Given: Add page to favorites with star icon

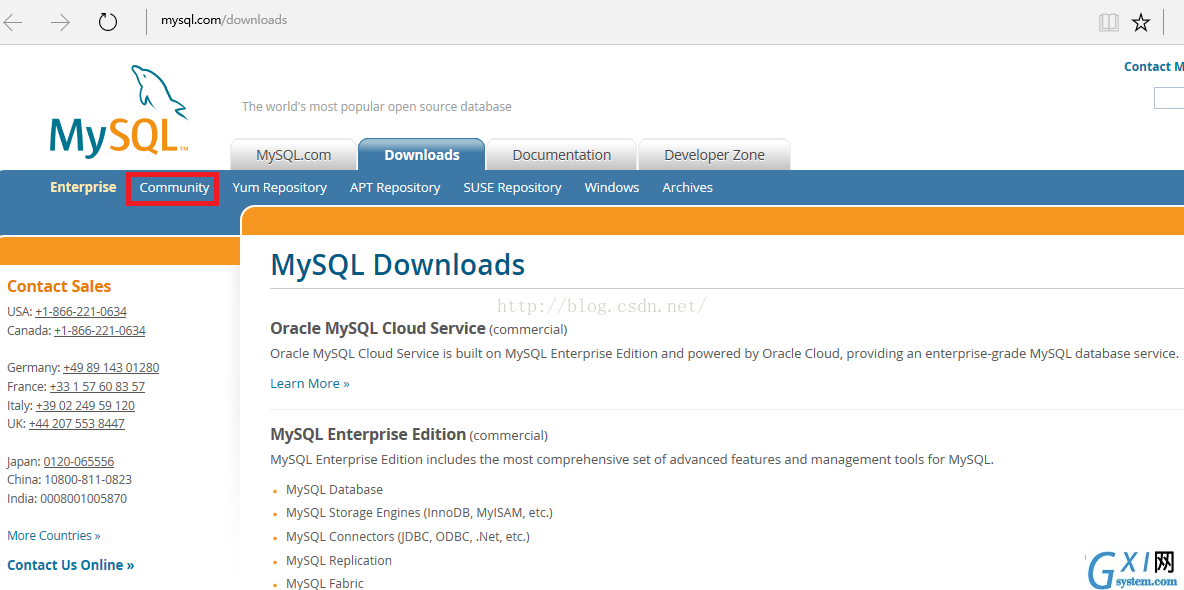Looking at the screenshot, I should click(1140, 23).
